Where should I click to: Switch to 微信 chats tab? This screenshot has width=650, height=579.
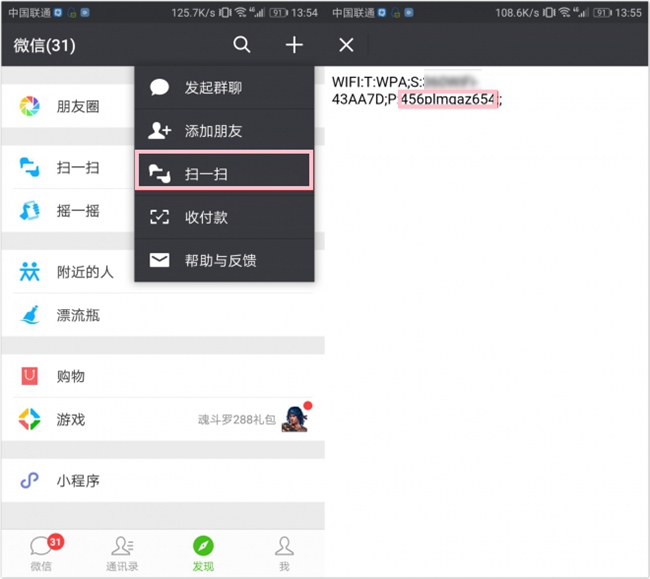41,553
